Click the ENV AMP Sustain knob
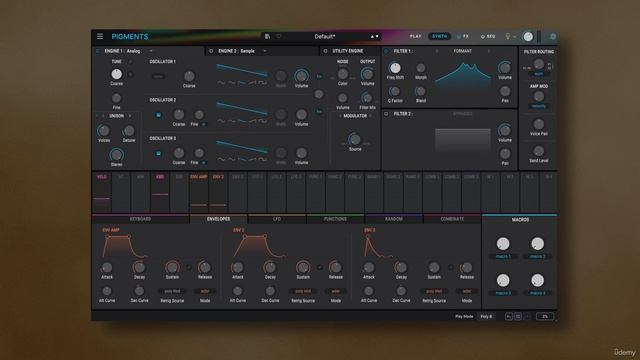640x360 pixels. coord(172,267)
